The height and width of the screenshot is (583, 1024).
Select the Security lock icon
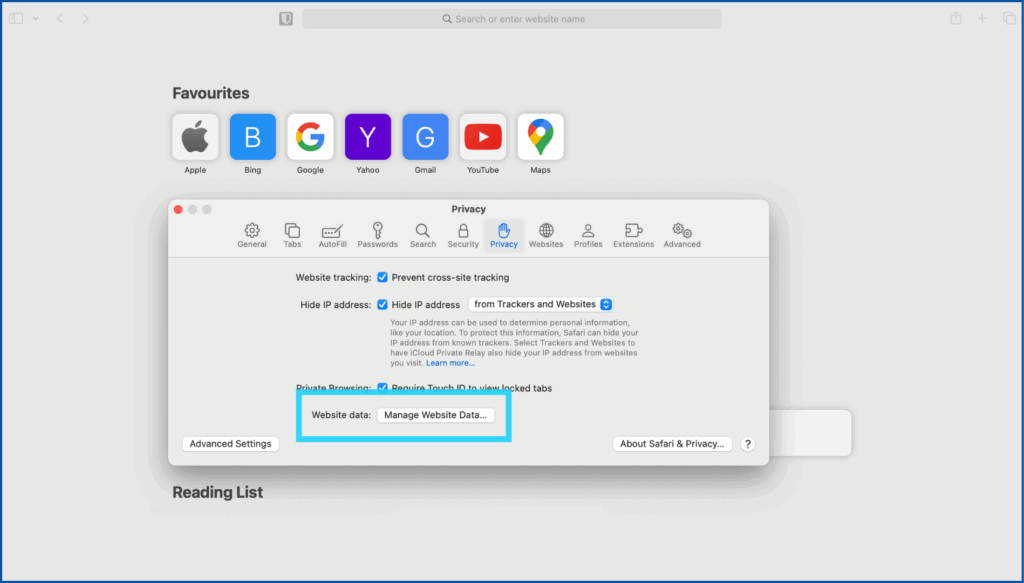pyautogui.click(x=463, y=235)
